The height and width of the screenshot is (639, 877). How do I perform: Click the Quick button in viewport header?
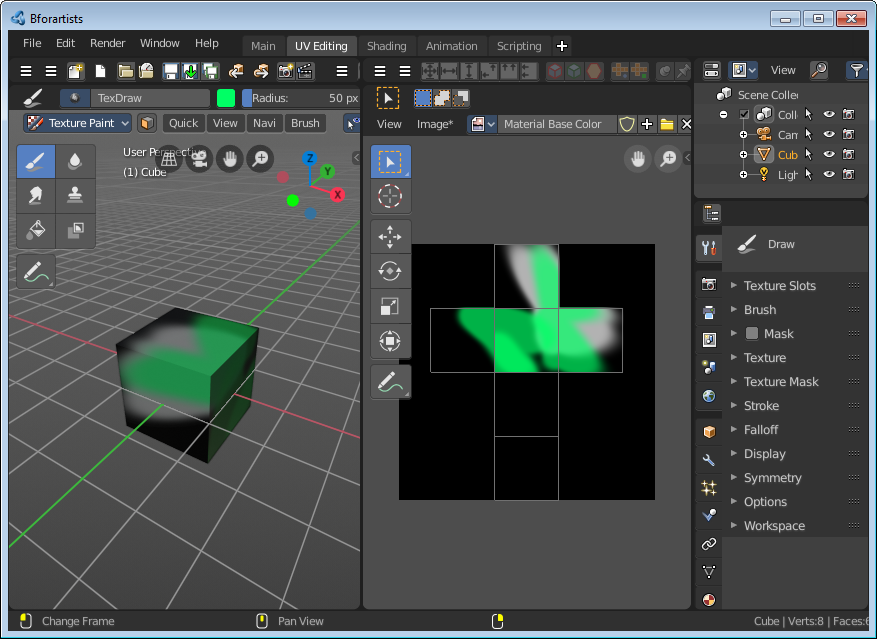pos(183,123)
